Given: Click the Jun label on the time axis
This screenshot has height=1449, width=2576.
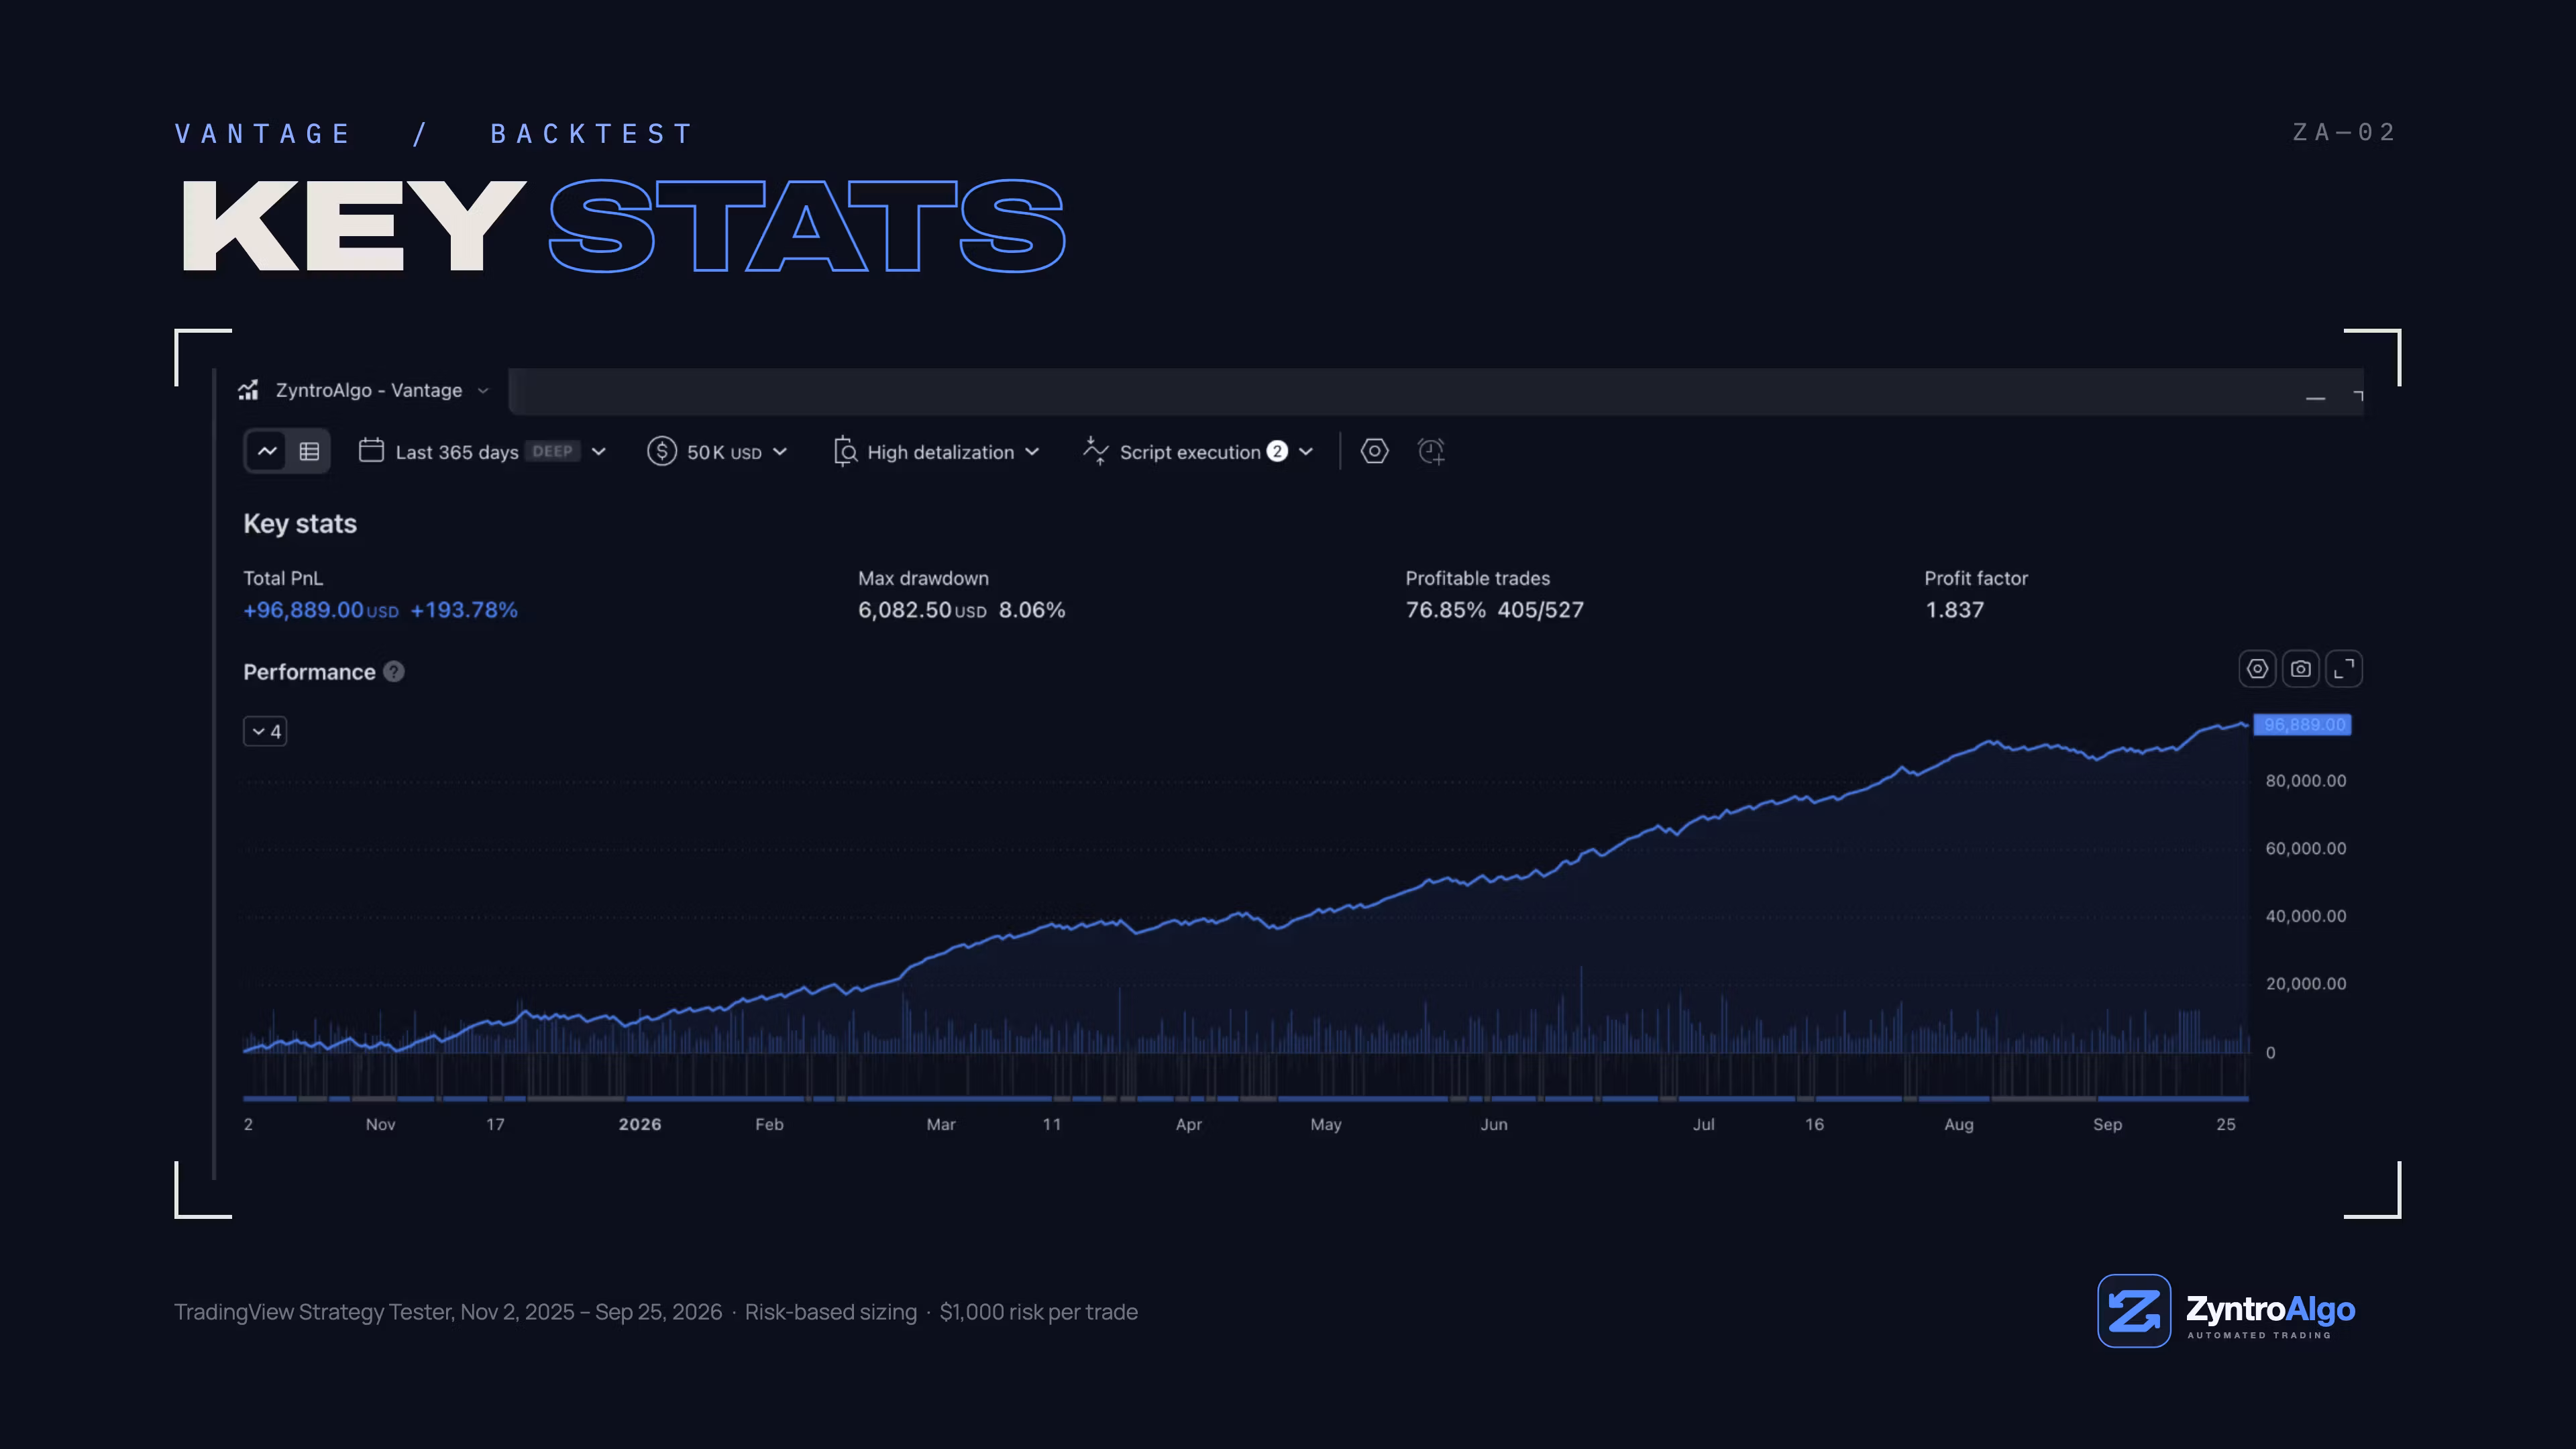Looking at the screenshot, I should [1493, 1124].
